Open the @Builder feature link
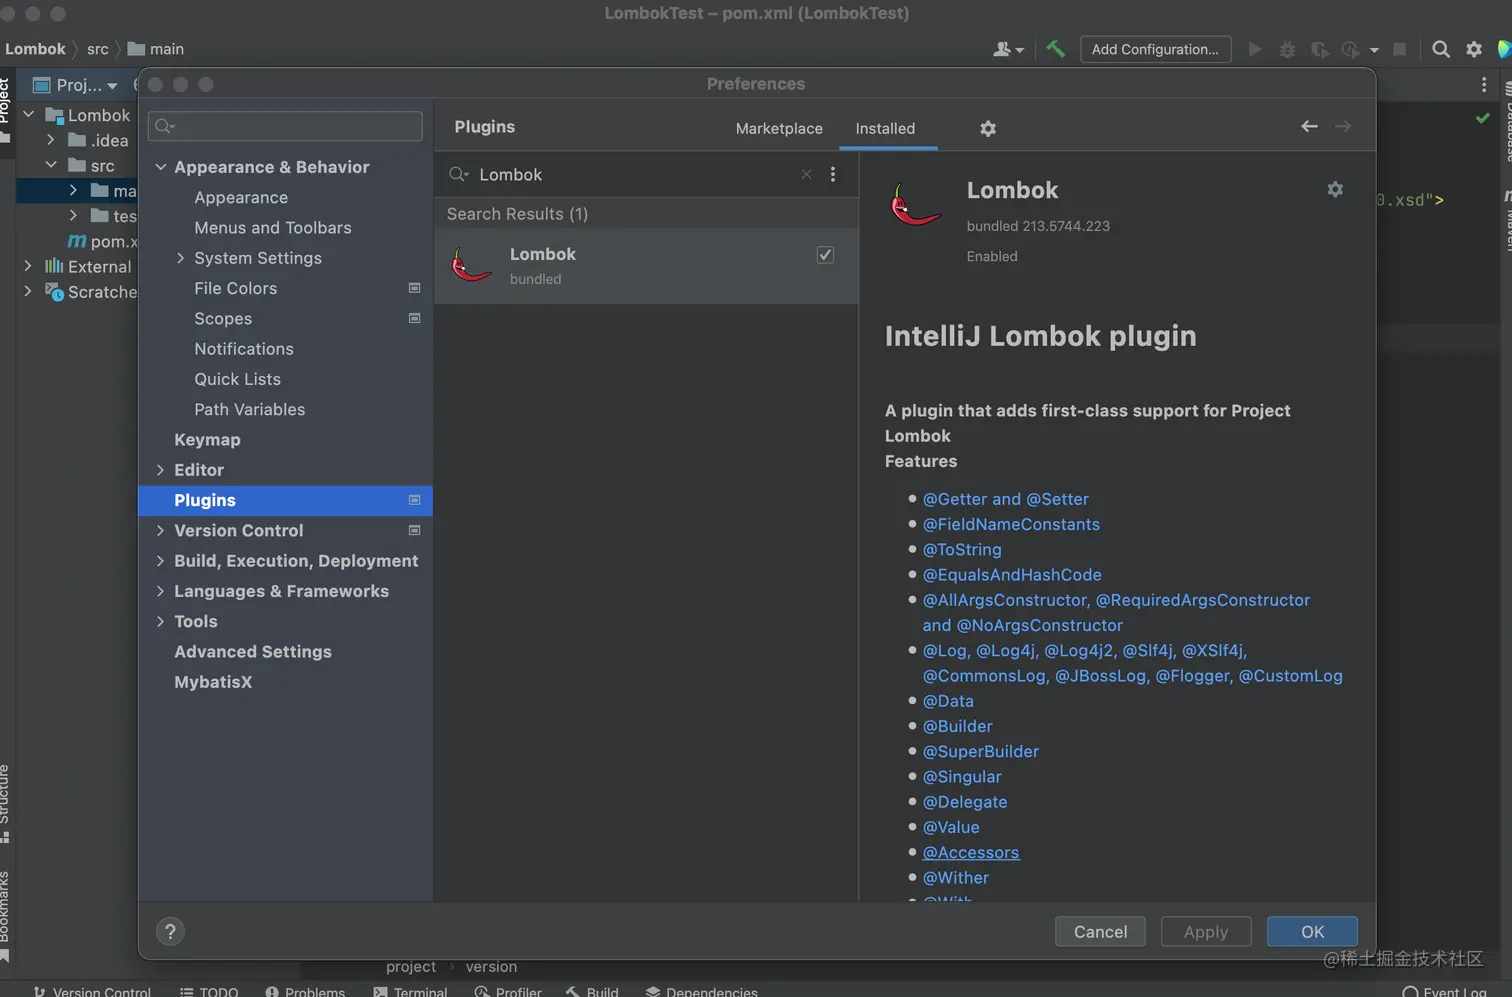 957,726
